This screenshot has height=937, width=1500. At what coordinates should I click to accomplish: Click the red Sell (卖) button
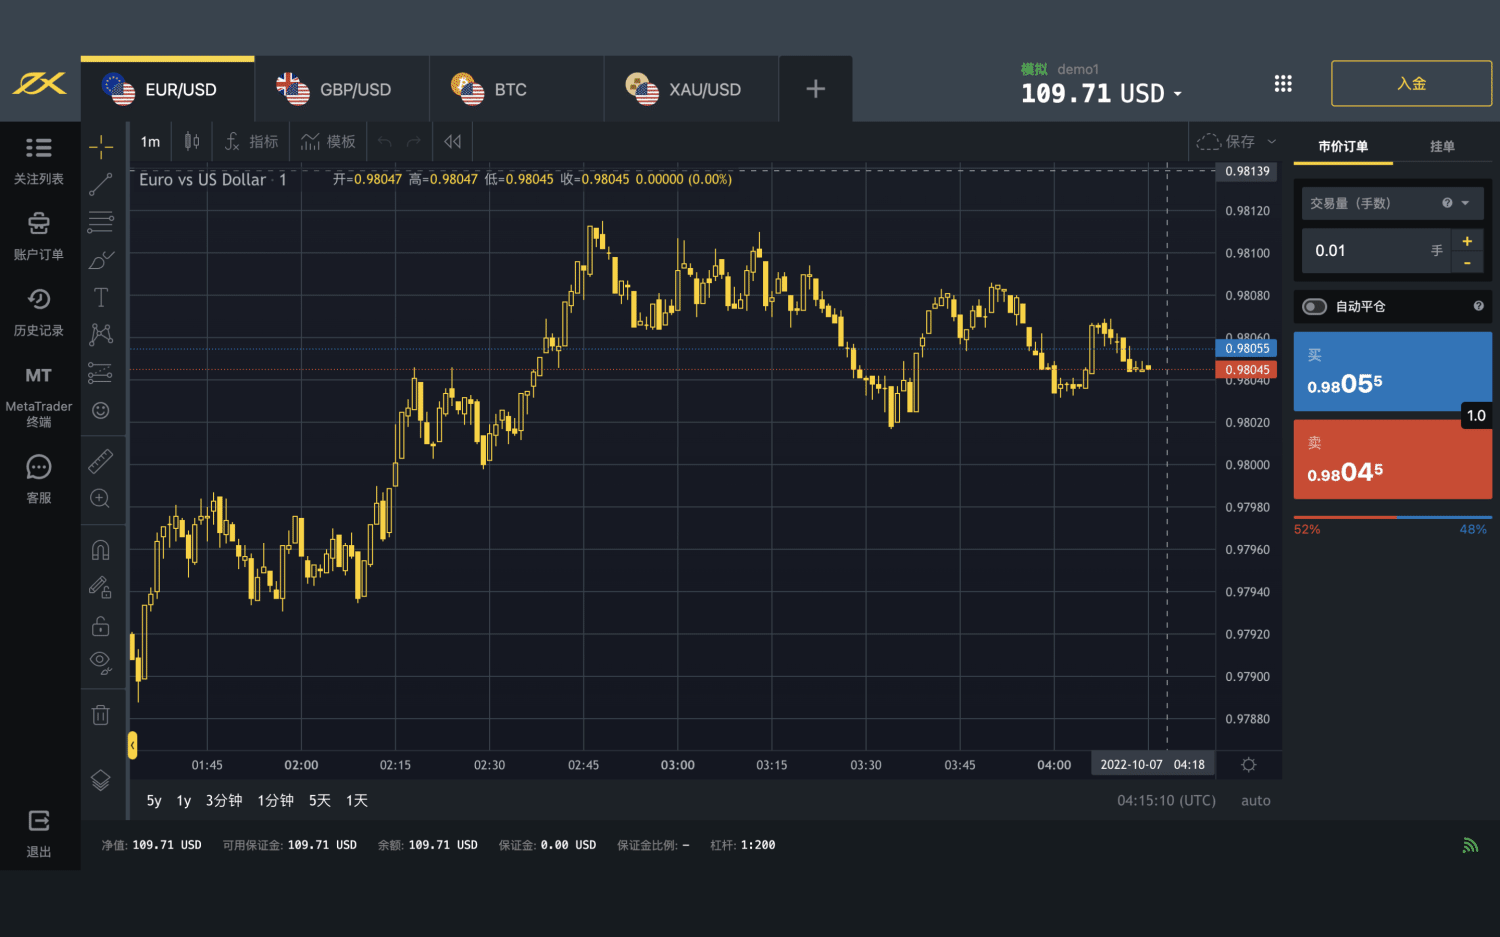pos(1393,459)
